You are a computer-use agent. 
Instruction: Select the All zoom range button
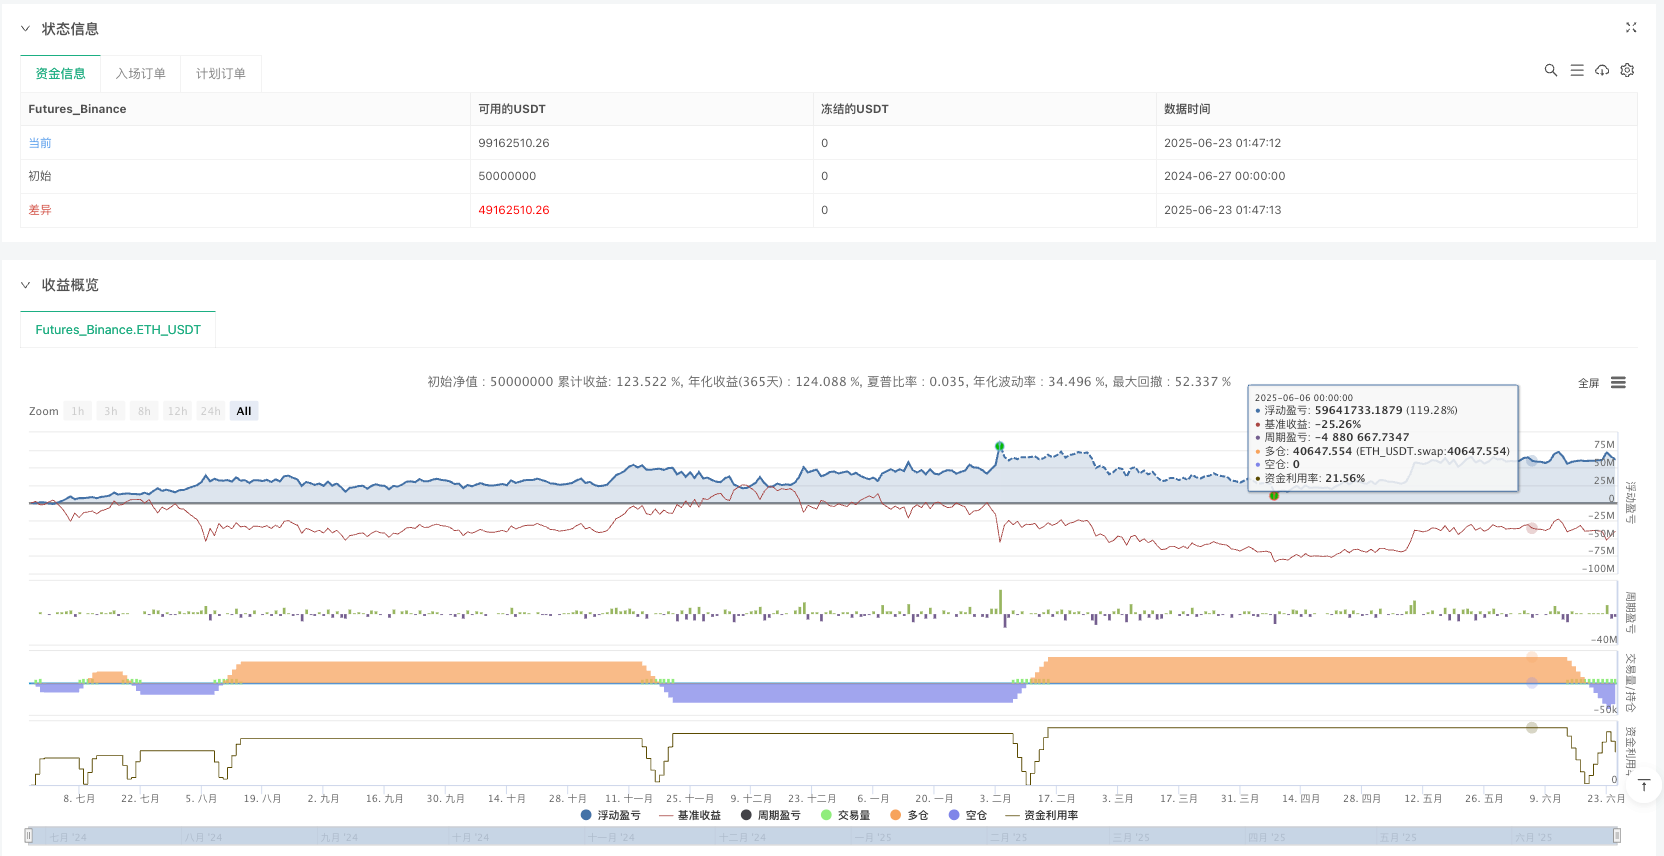pos(243,411)
